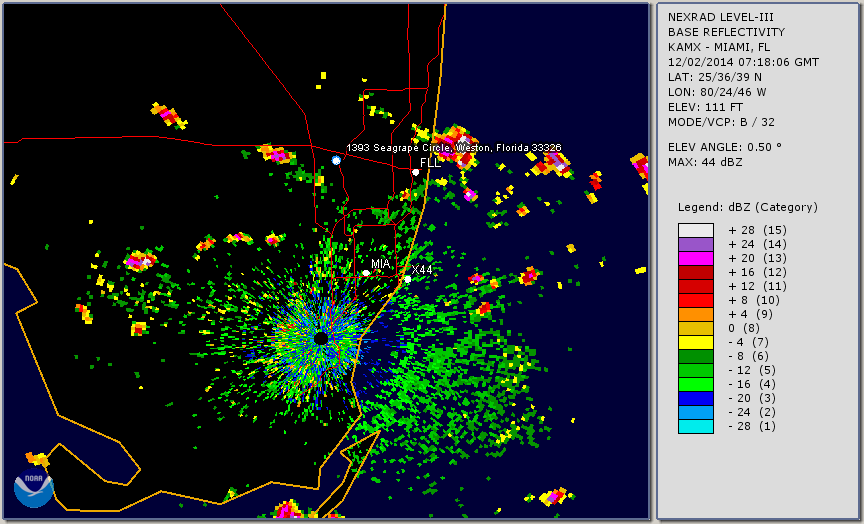864x524 pixels.
Task: Click the + 8 (10) legend label
Action: (754, 300)
